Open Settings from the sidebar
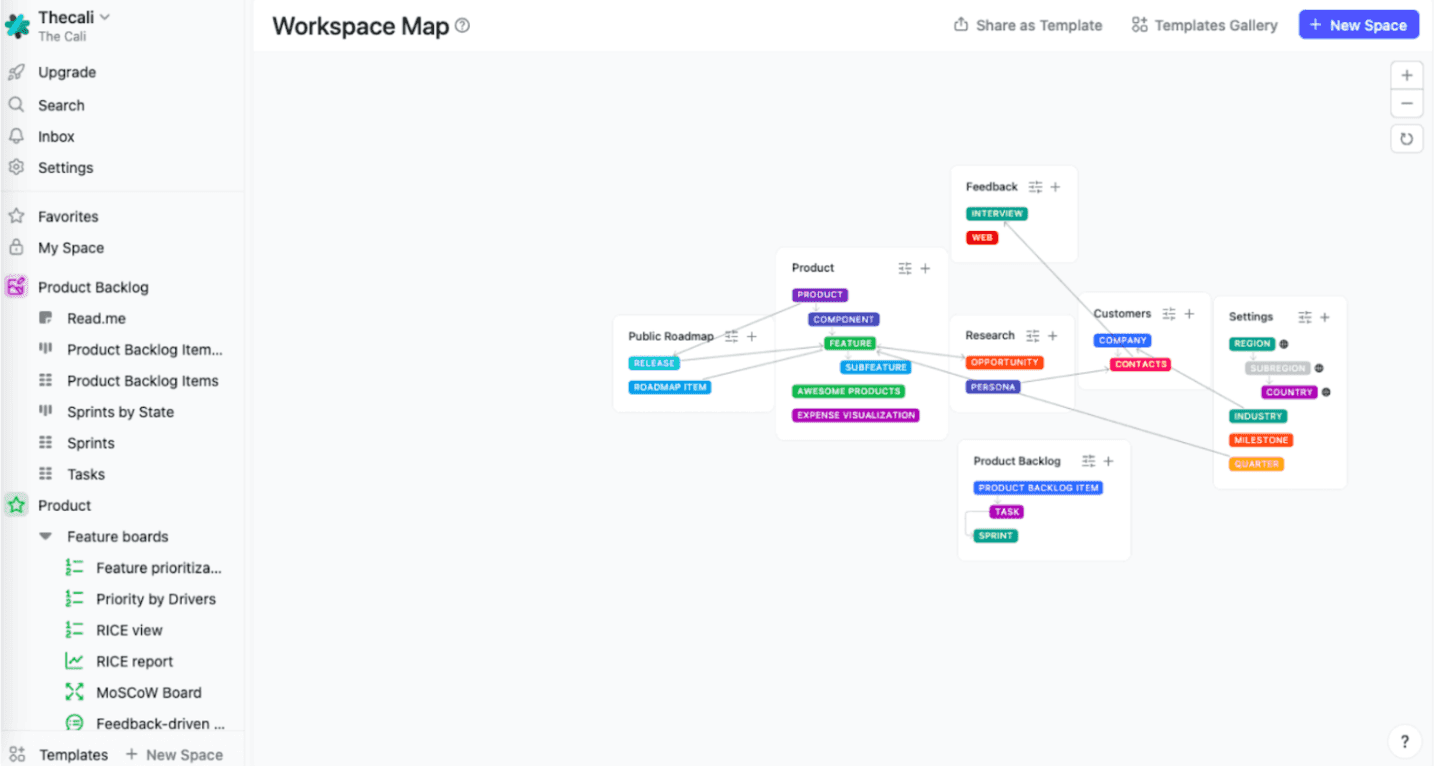Screen dimensions: 1434x766 pyautogui.click(x=65, y=167)
